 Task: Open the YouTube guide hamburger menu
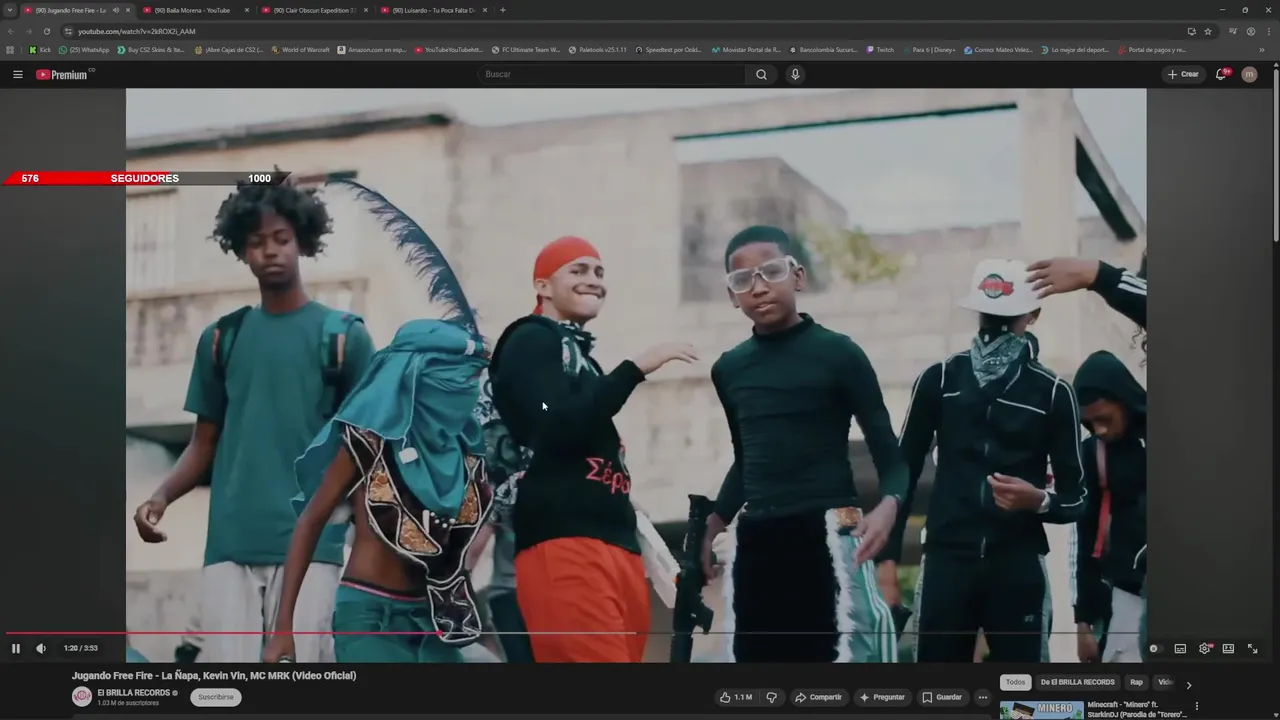tap(17, 74)
